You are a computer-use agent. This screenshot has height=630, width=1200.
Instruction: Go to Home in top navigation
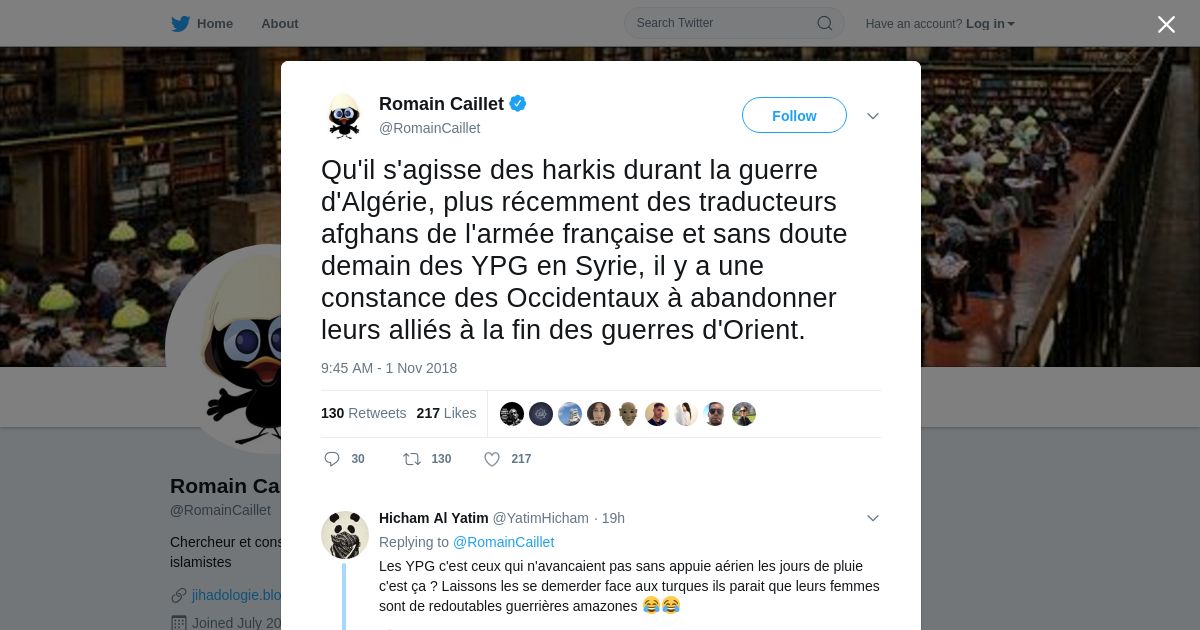215,23
